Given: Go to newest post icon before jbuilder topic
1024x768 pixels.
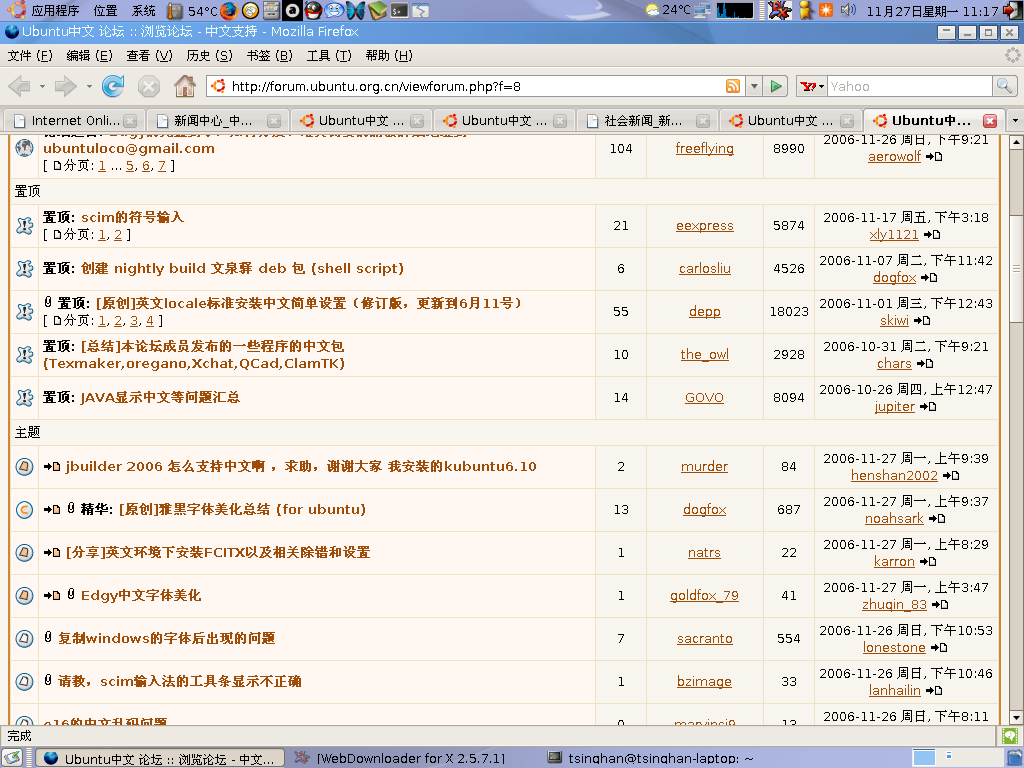Looking at the screenshot, I should click(x=52, y=466).
